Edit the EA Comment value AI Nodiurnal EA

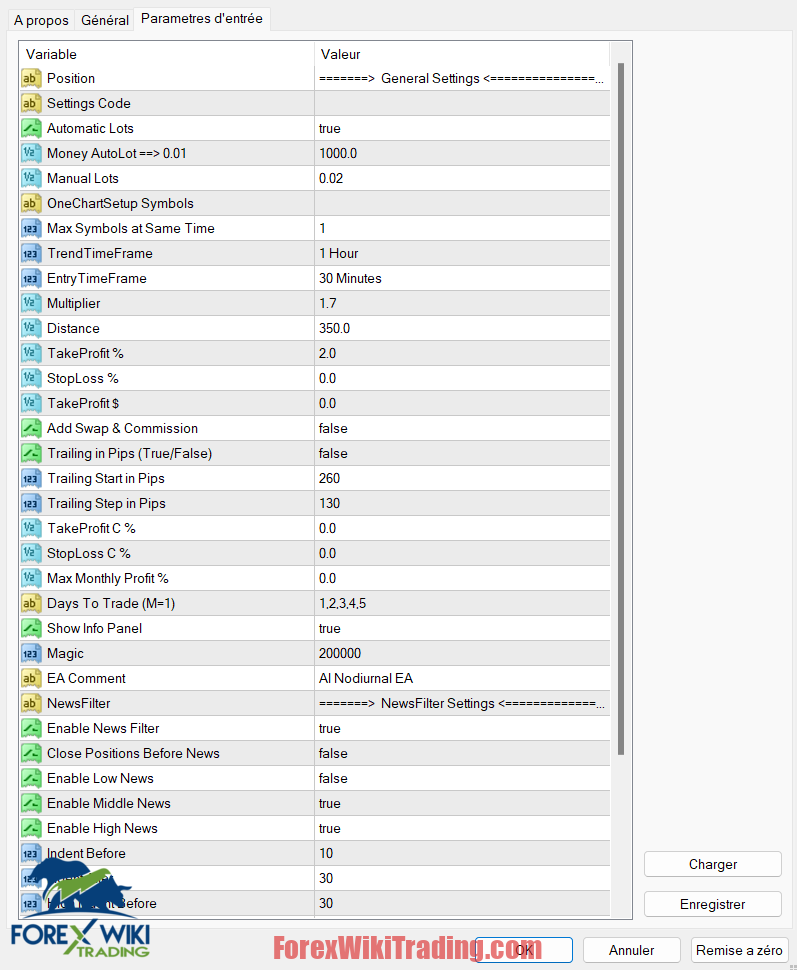click(462, 678)
